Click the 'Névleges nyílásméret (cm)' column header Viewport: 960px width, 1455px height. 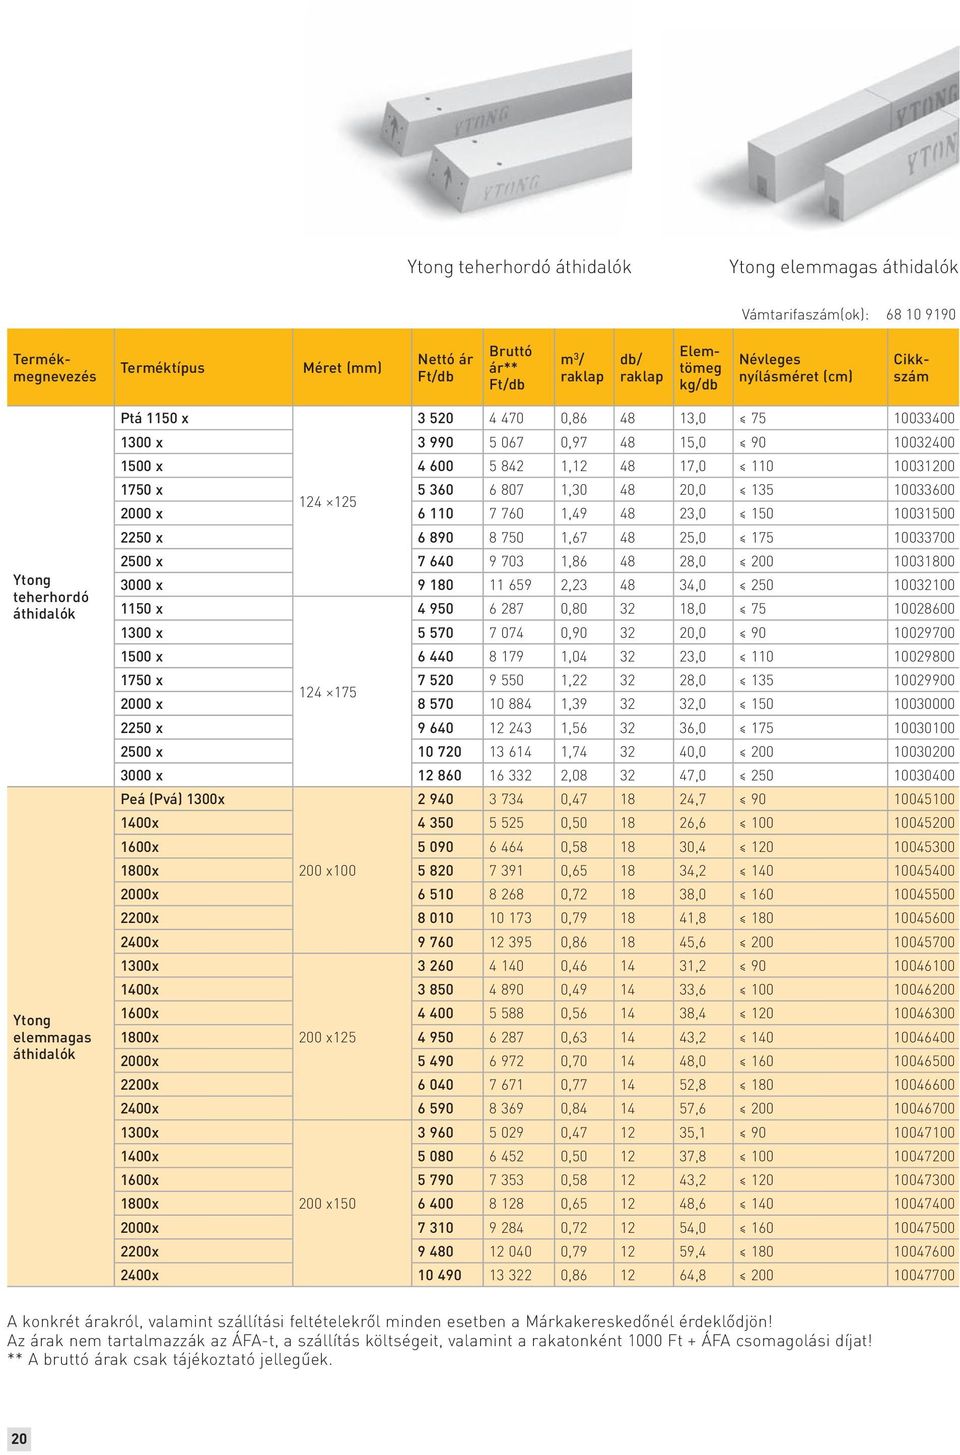click(796, 368)
